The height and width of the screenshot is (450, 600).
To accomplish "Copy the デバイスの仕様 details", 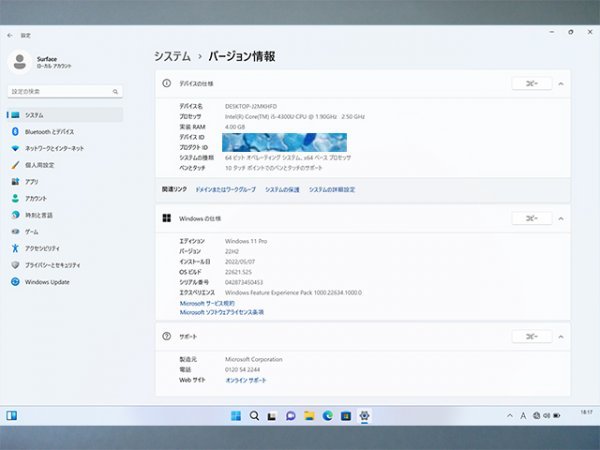I will tap(532, 83).
